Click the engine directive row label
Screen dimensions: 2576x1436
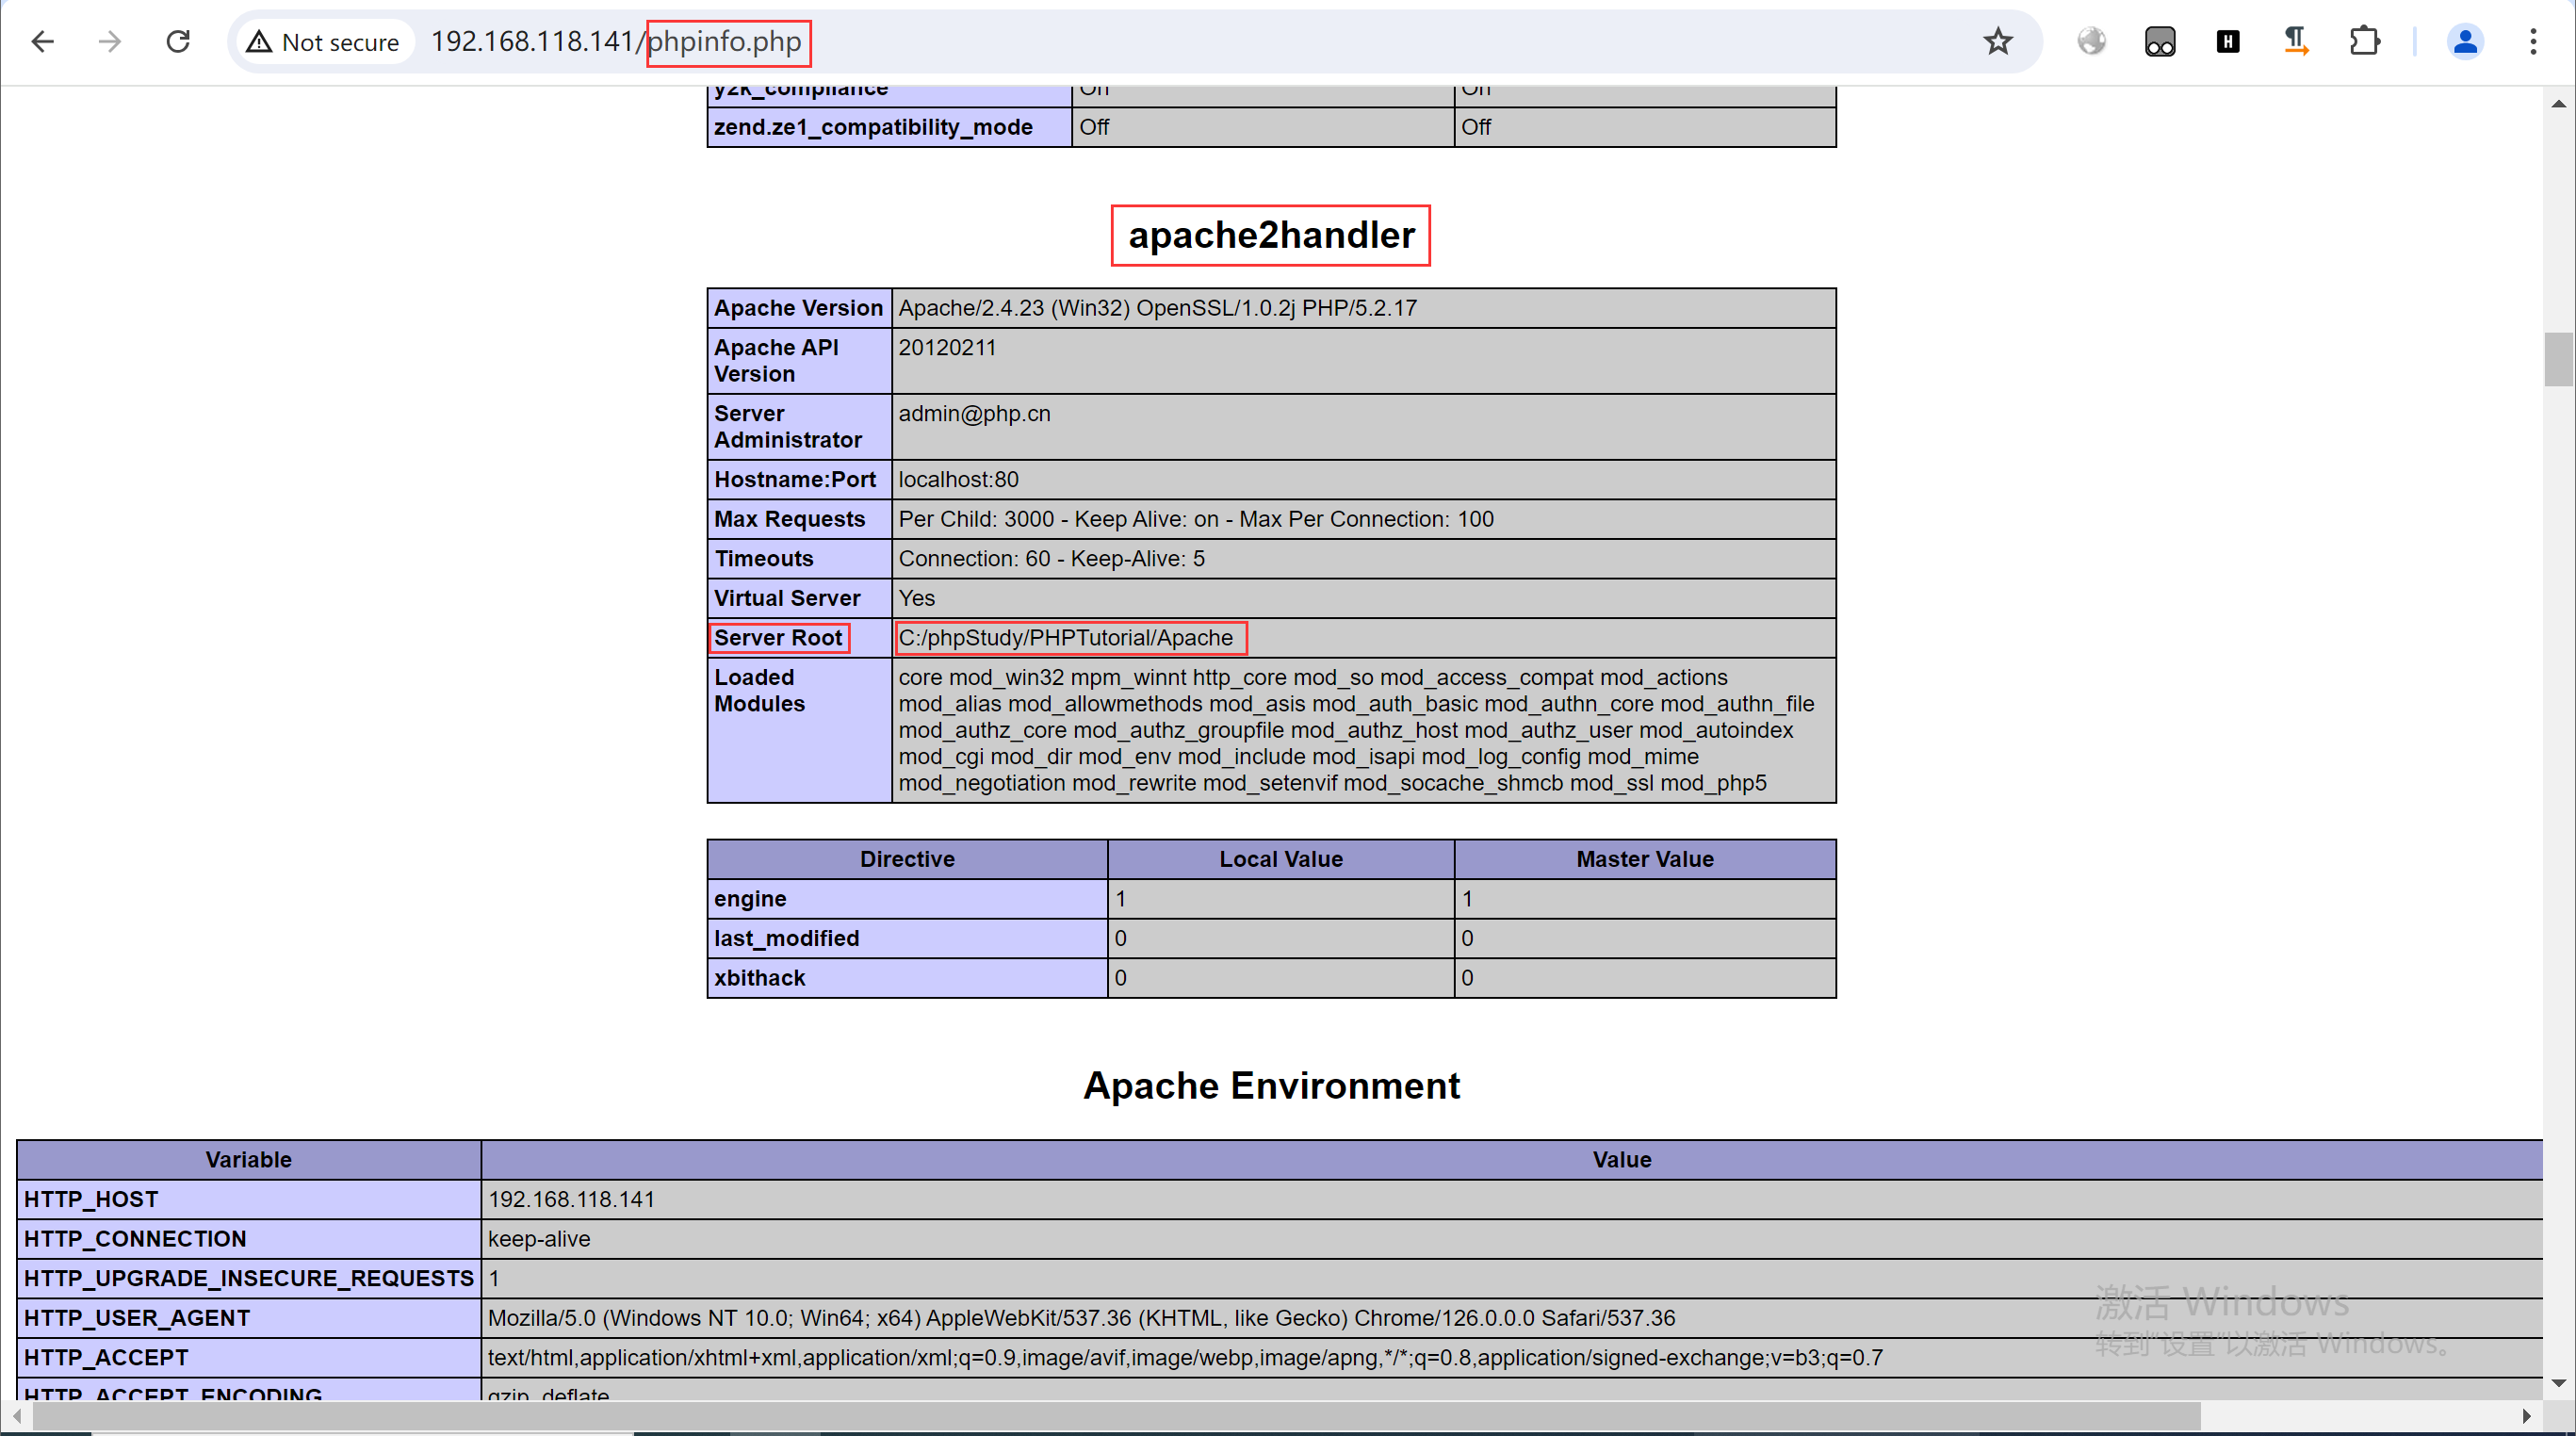click(x=750, y=898)
